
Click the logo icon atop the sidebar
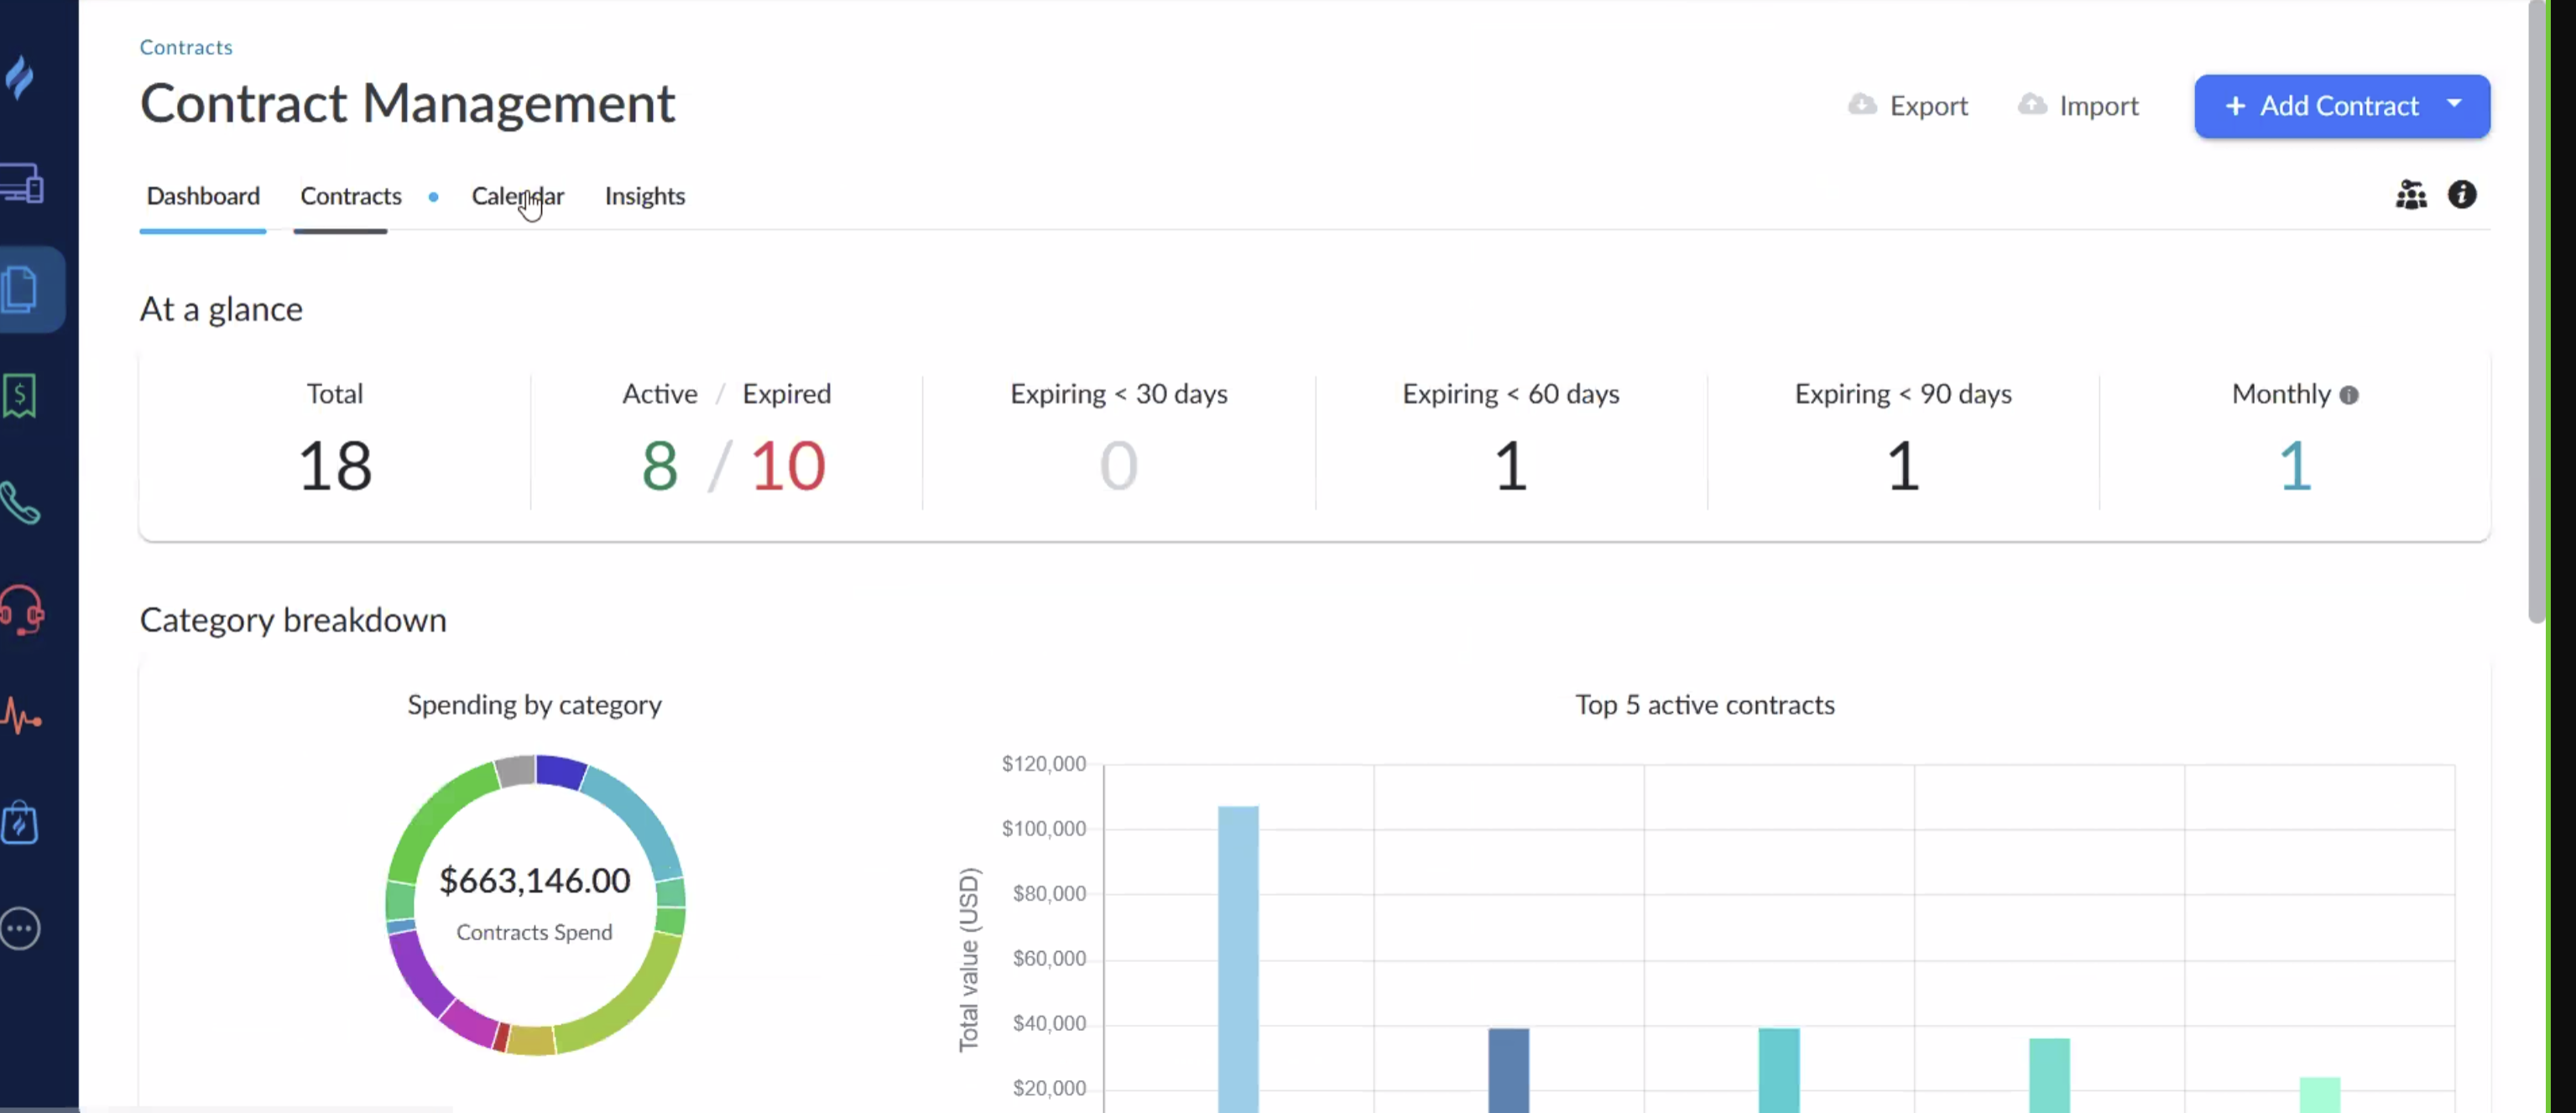tap(20, 77)
